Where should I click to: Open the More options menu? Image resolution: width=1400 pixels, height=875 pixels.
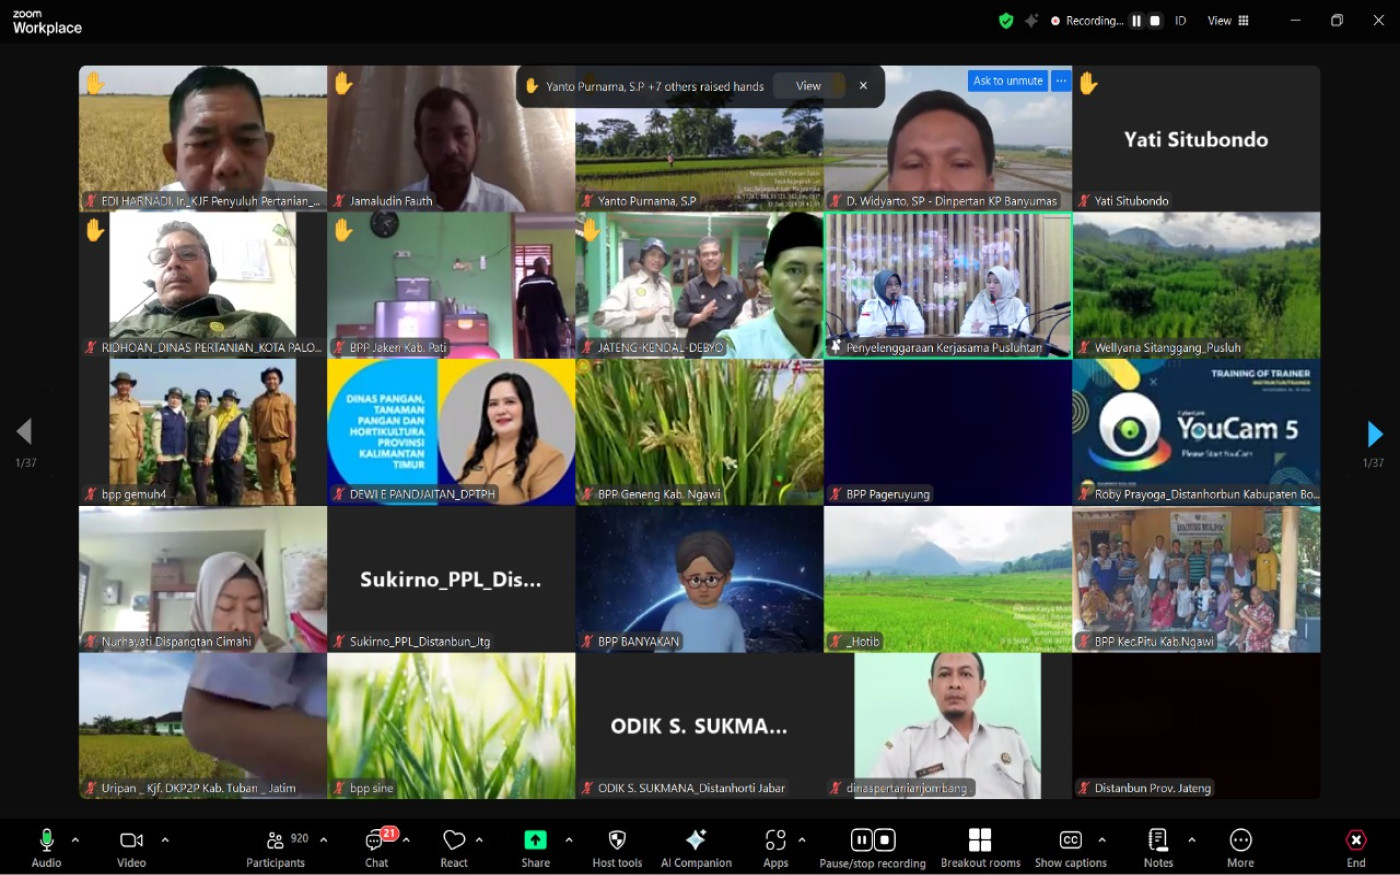[1240, 846]
